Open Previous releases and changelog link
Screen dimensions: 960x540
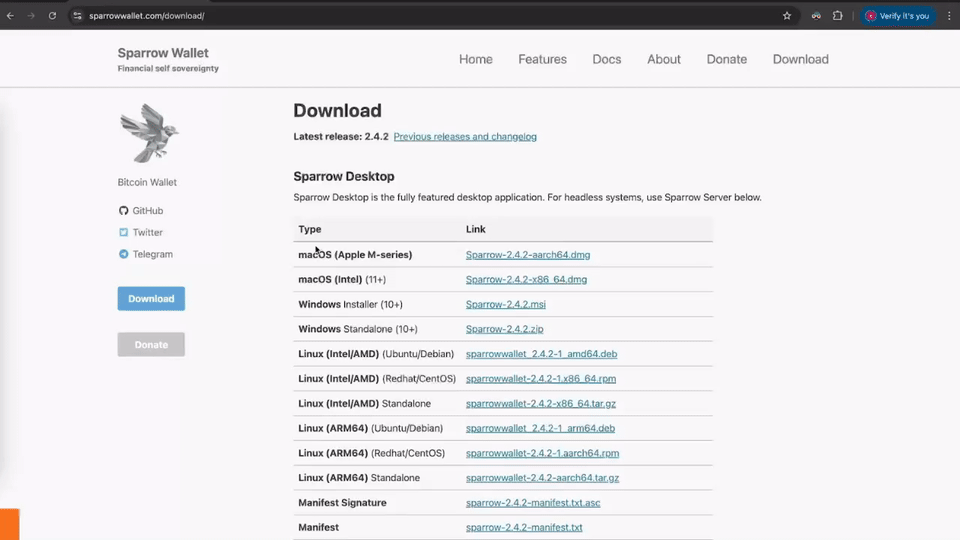(465, 137)
